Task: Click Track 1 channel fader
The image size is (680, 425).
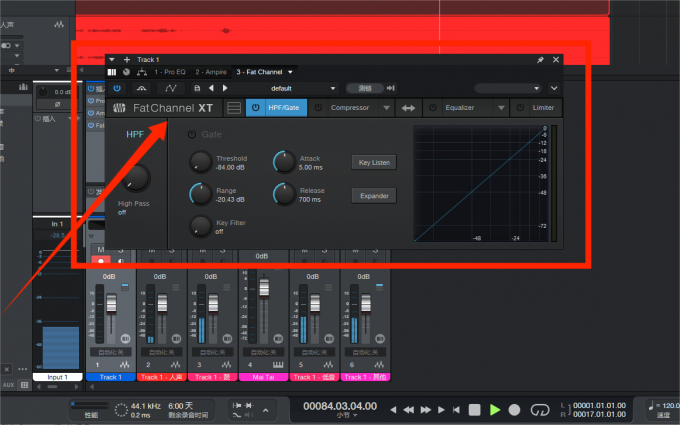Action: click(111, 303)
